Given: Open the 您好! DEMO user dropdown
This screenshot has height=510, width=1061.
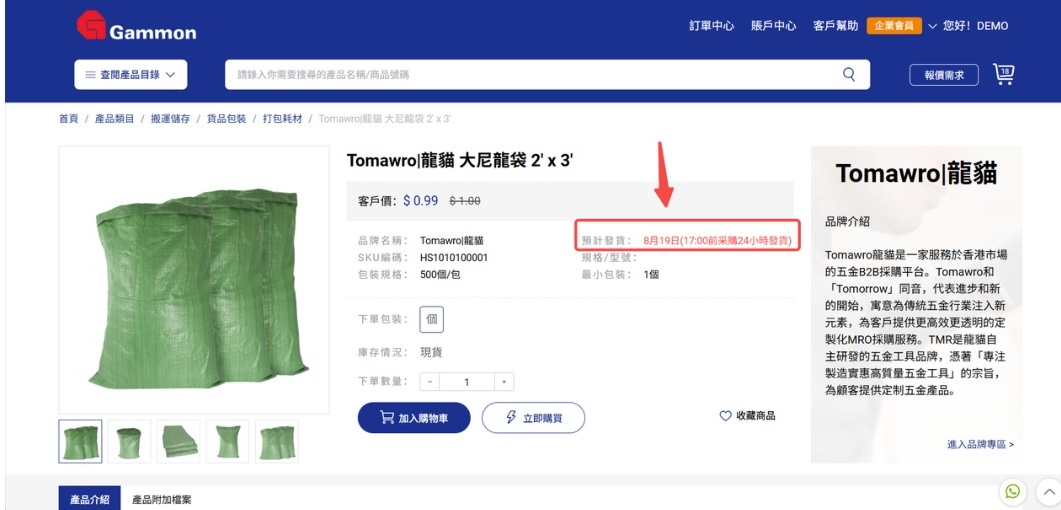Looking at the screenshot, I should tap(968, 26).
